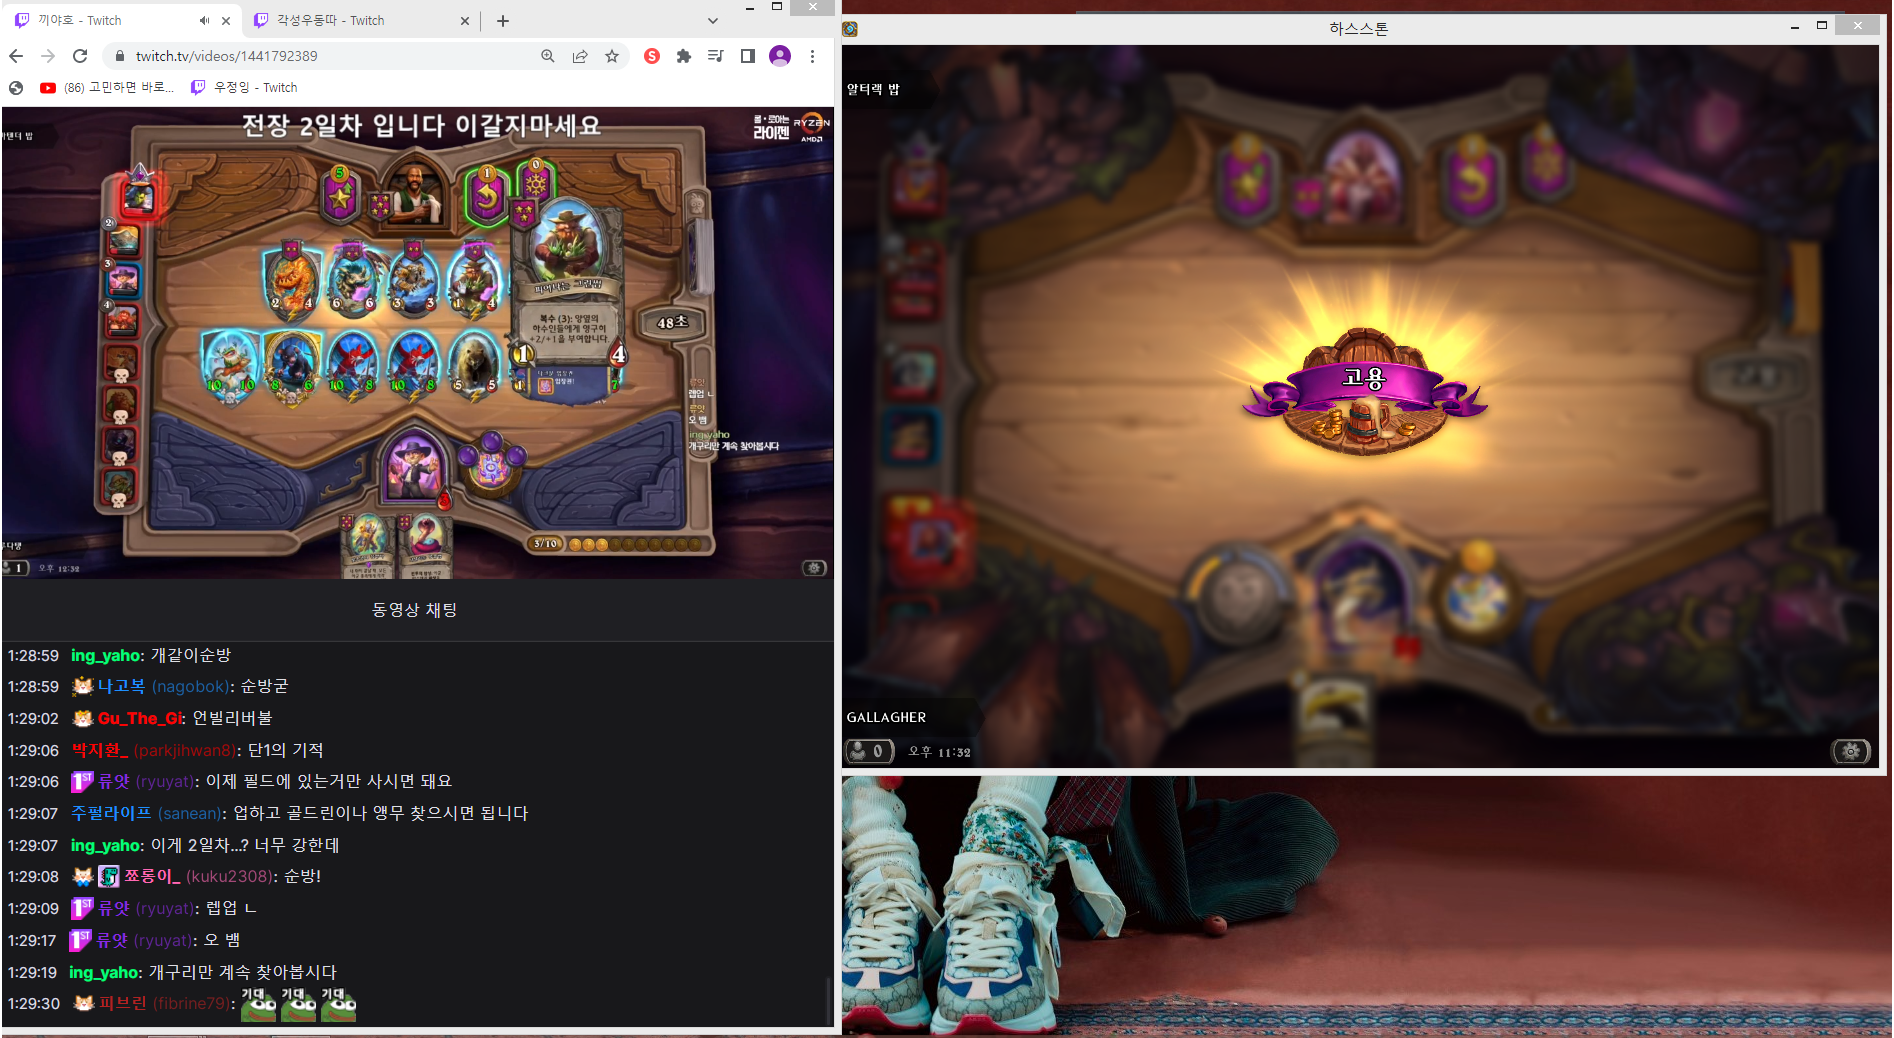Click the 동영상 채팅 header
Screen dimensions: 1894x1038
point(414,610)
